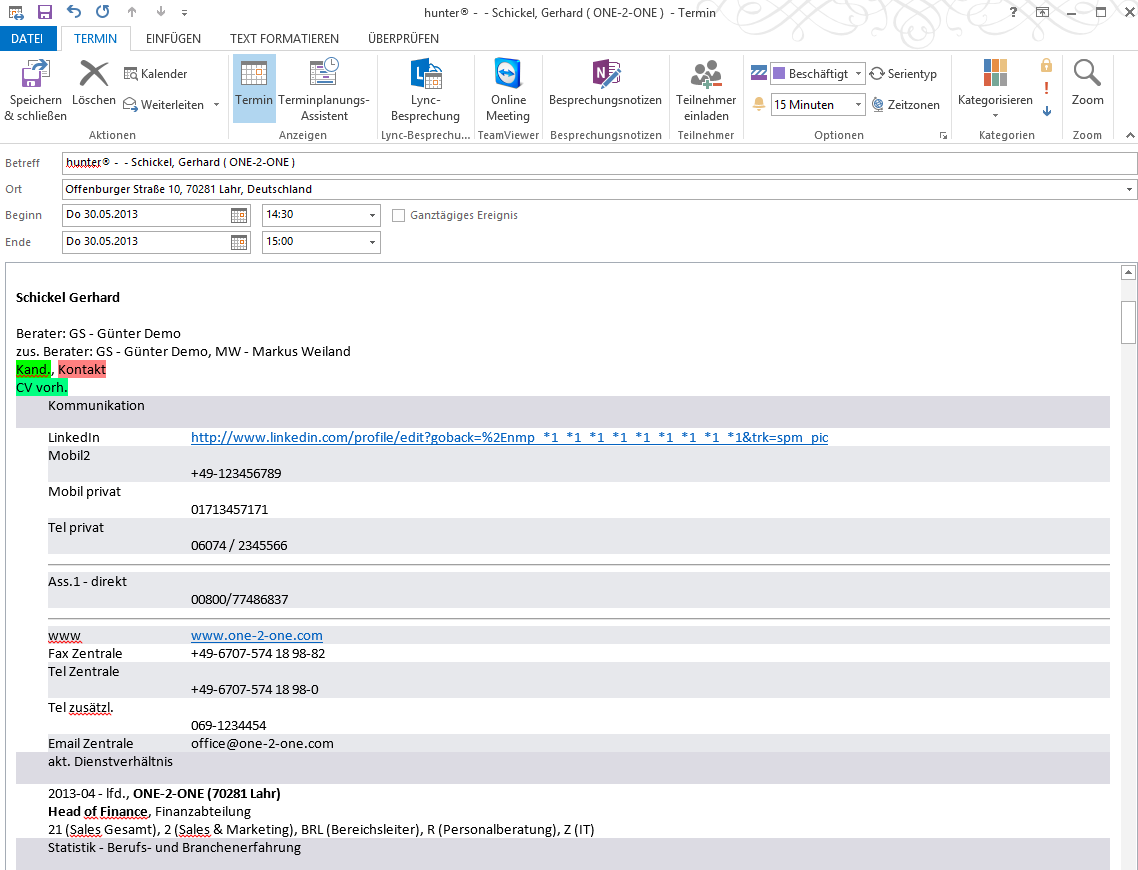Click Teilnehmer einladen icon
This screenshot has height=870, width=1138.
pyautogui.click(x=706, y=74)
